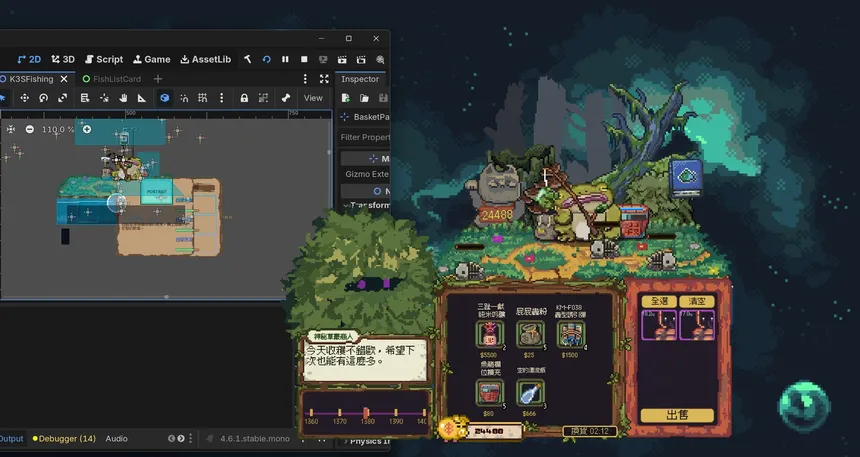Select the Scale tool
Viewport: 860px width, 457px height.
click(x=63, y=98)
